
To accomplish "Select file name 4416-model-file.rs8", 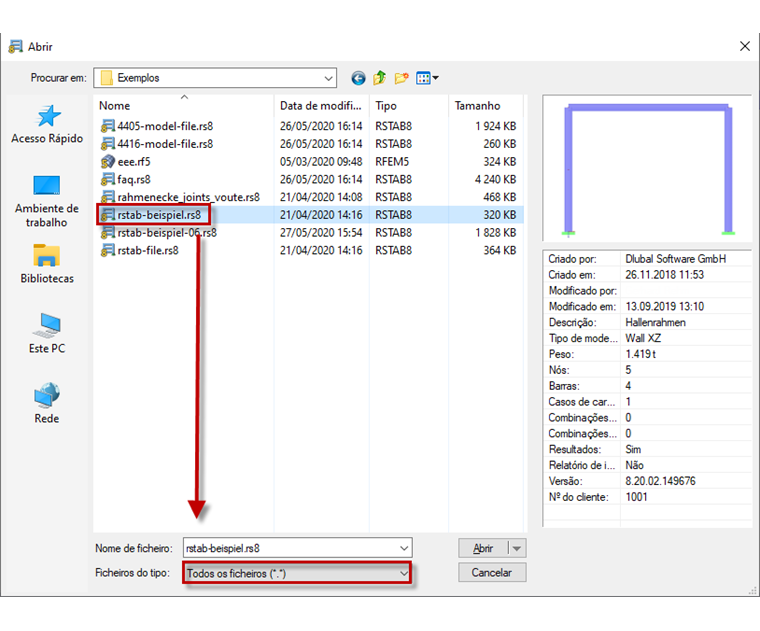I will pos(165,144).
